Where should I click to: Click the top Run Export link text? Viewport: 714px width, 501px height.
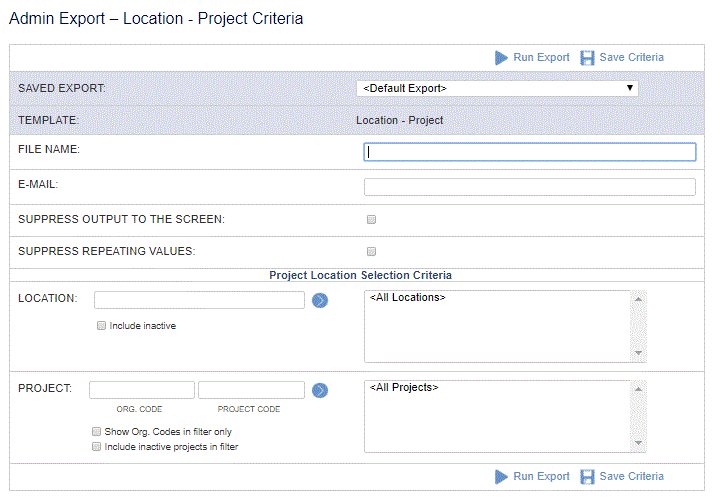tap(541, 57)
